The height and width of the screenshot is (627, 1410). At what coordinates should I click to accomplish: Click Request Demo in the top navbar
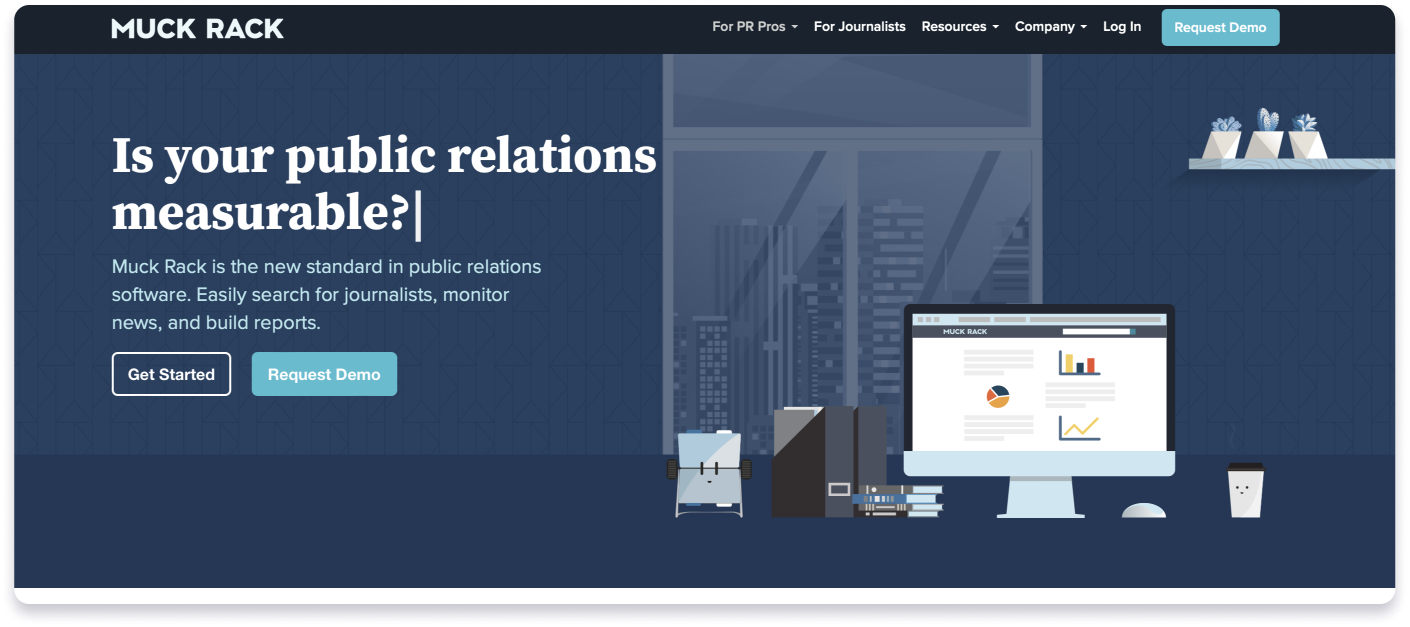(1220, 27)
